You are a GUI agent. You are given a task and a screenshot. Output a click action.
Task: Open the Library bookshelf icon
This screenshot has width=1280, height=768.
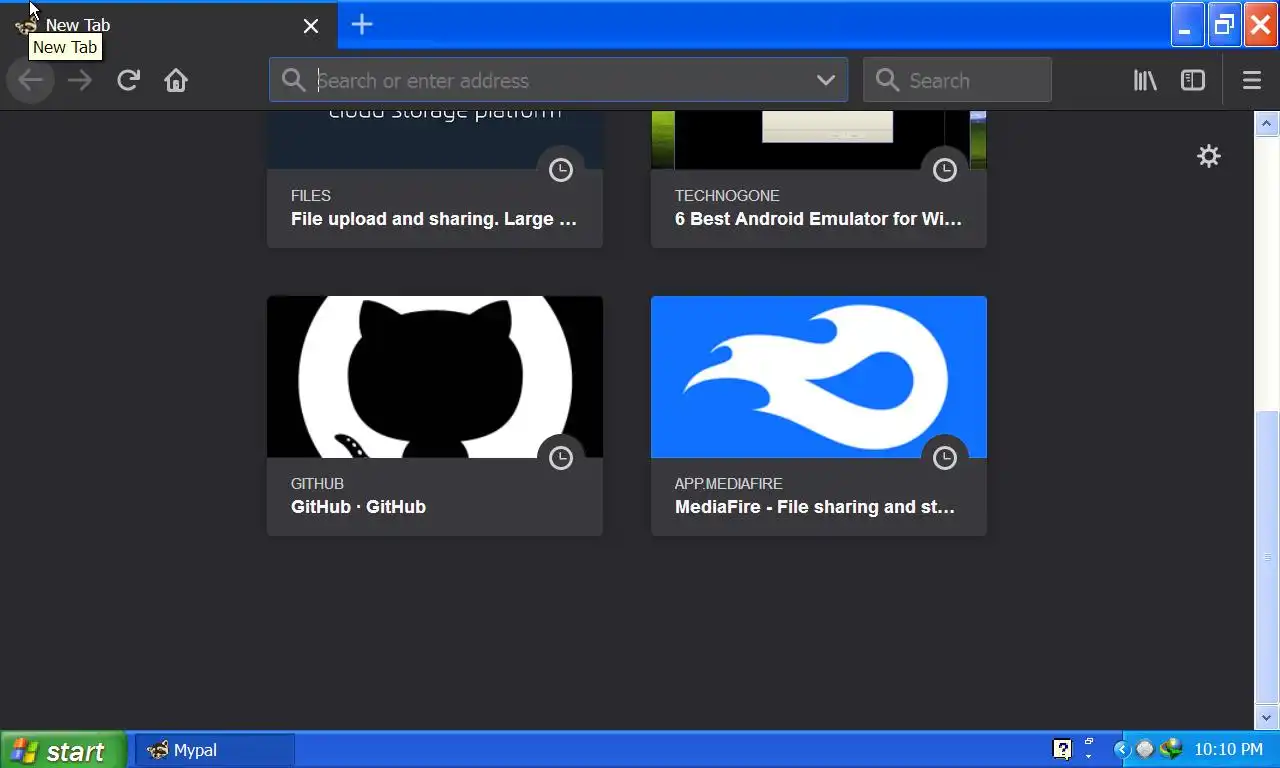pos(1145,80)
